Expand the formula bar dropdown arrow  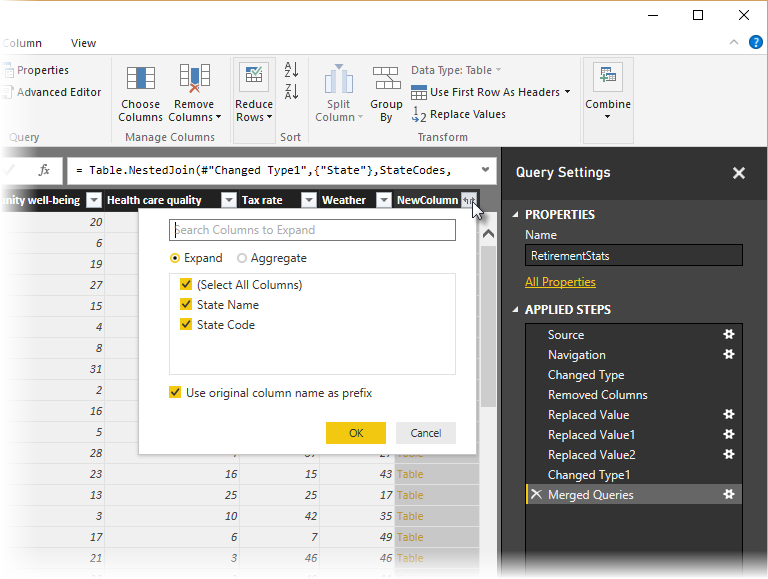pos(485,169)
